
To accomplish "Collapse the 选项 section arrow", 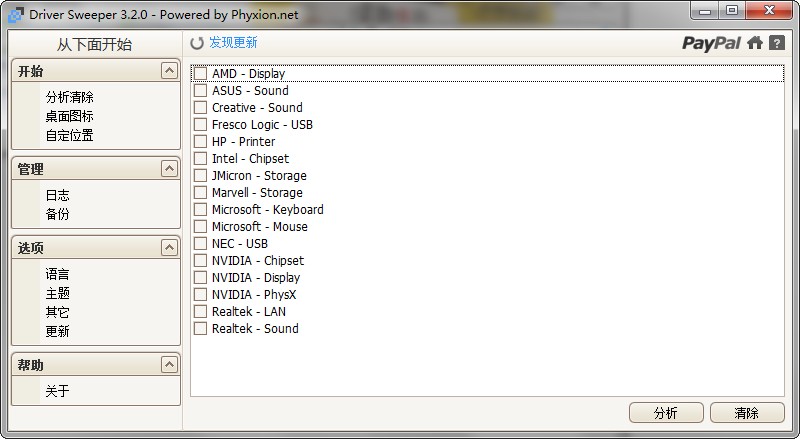I will 169,247.
